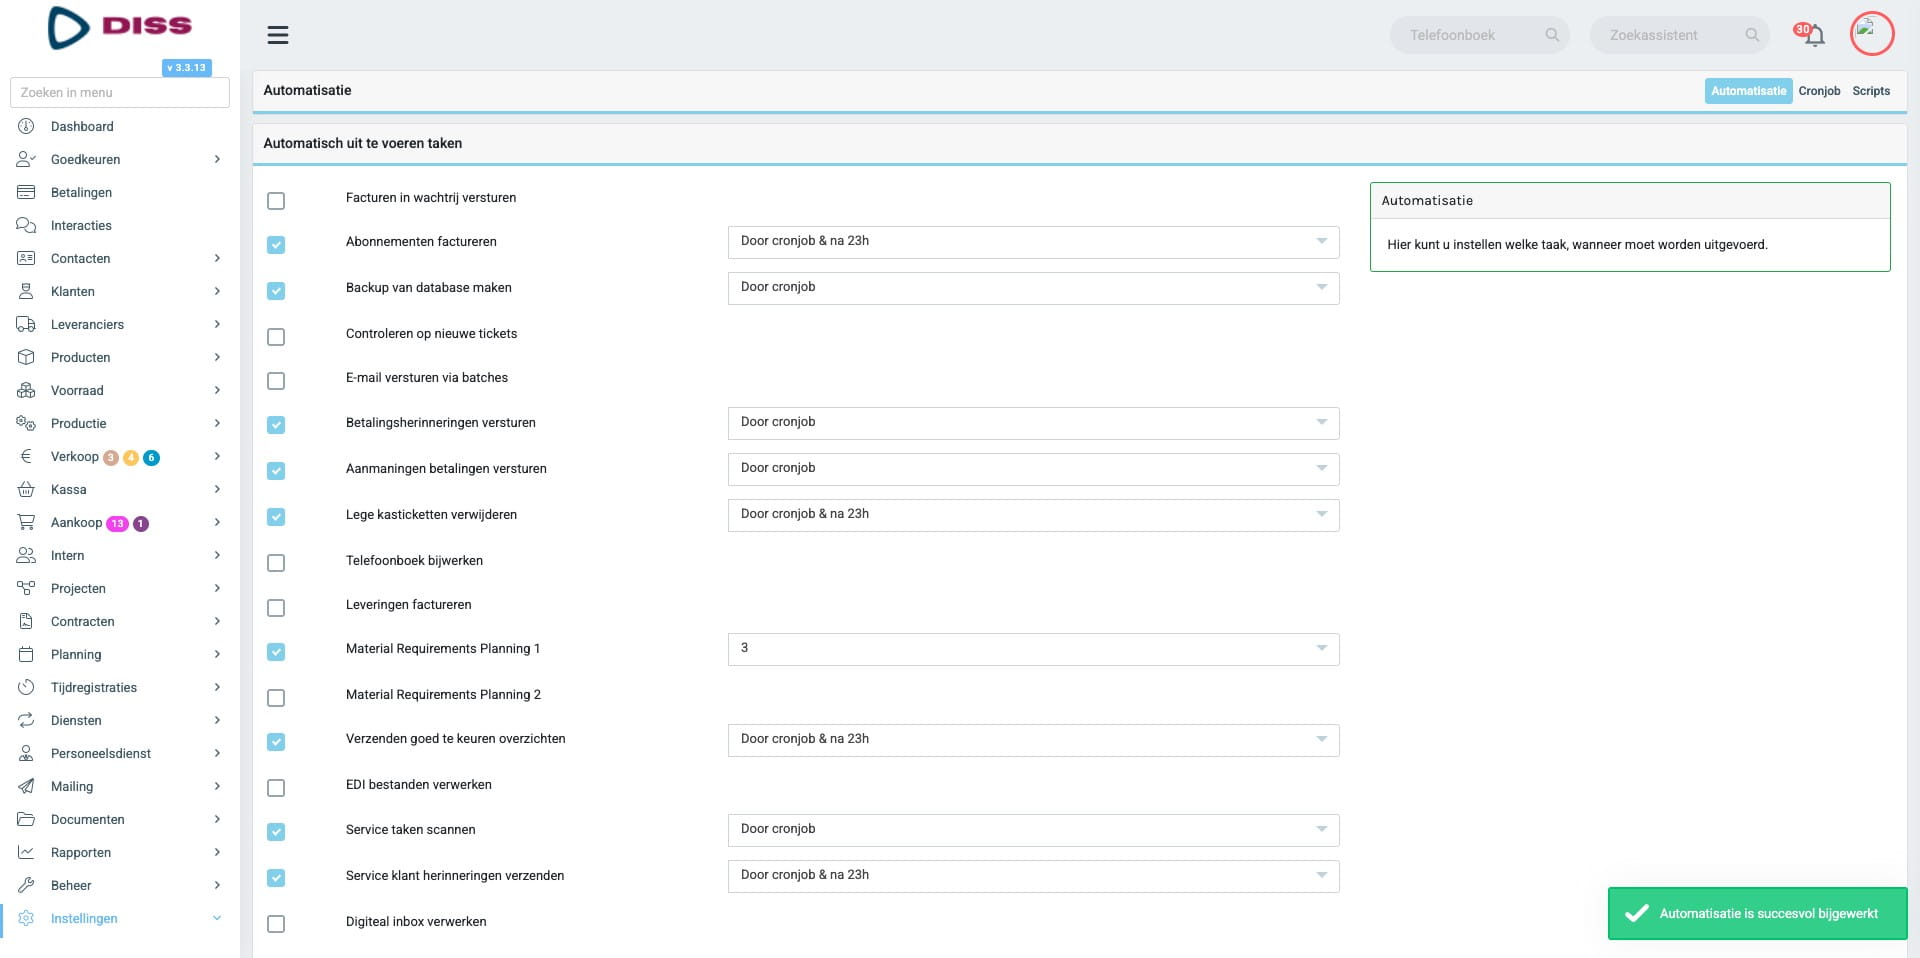Open Lege kasticketten verwijderen dropdown

point(1033,515)
